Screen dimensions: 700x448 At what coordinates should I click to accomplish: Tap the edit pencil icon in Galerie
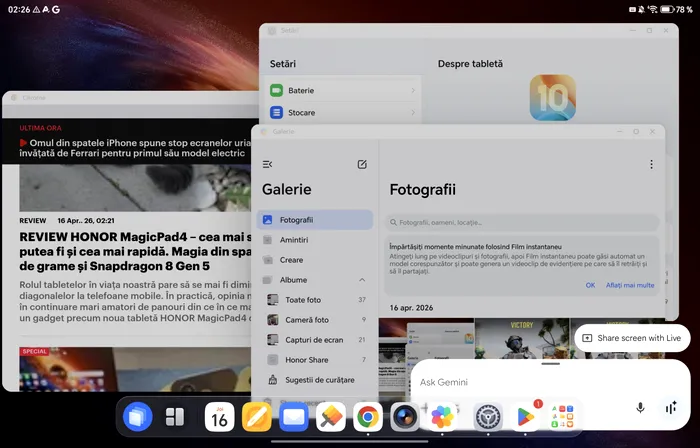pos(362,165)
